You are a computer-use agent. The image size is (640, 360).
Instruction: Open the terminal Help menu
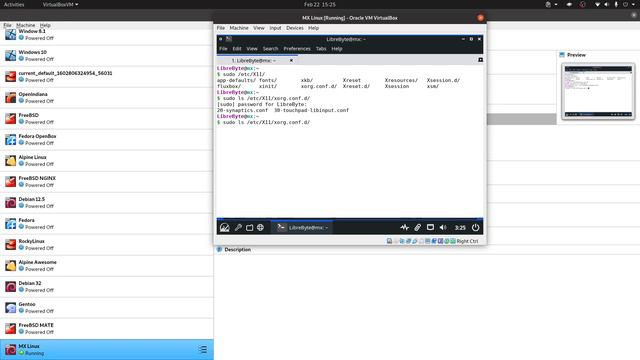pos(337,49)
